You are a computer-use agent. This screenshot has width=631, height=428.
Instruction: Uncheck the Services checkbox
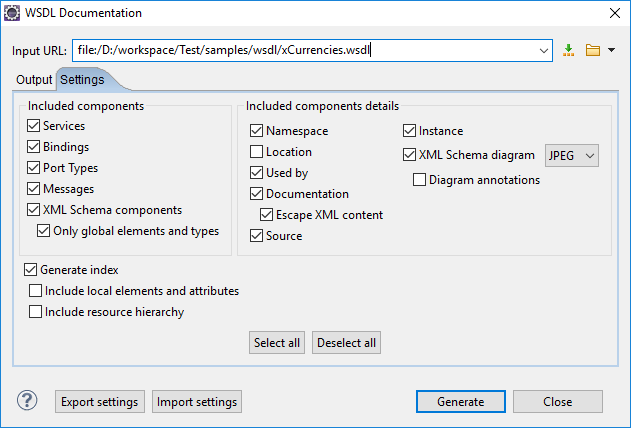click(x=35, y=126)
